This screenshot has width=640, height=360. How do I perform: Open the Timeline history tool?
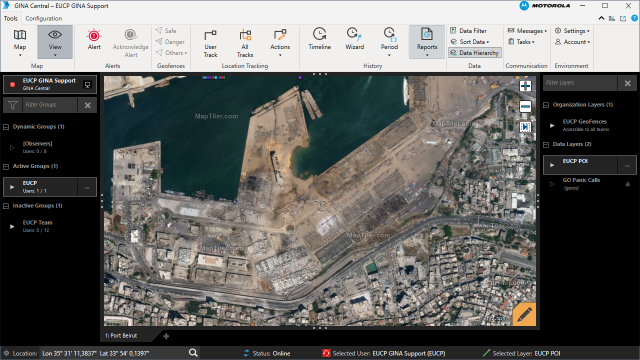tap(319, 40)
